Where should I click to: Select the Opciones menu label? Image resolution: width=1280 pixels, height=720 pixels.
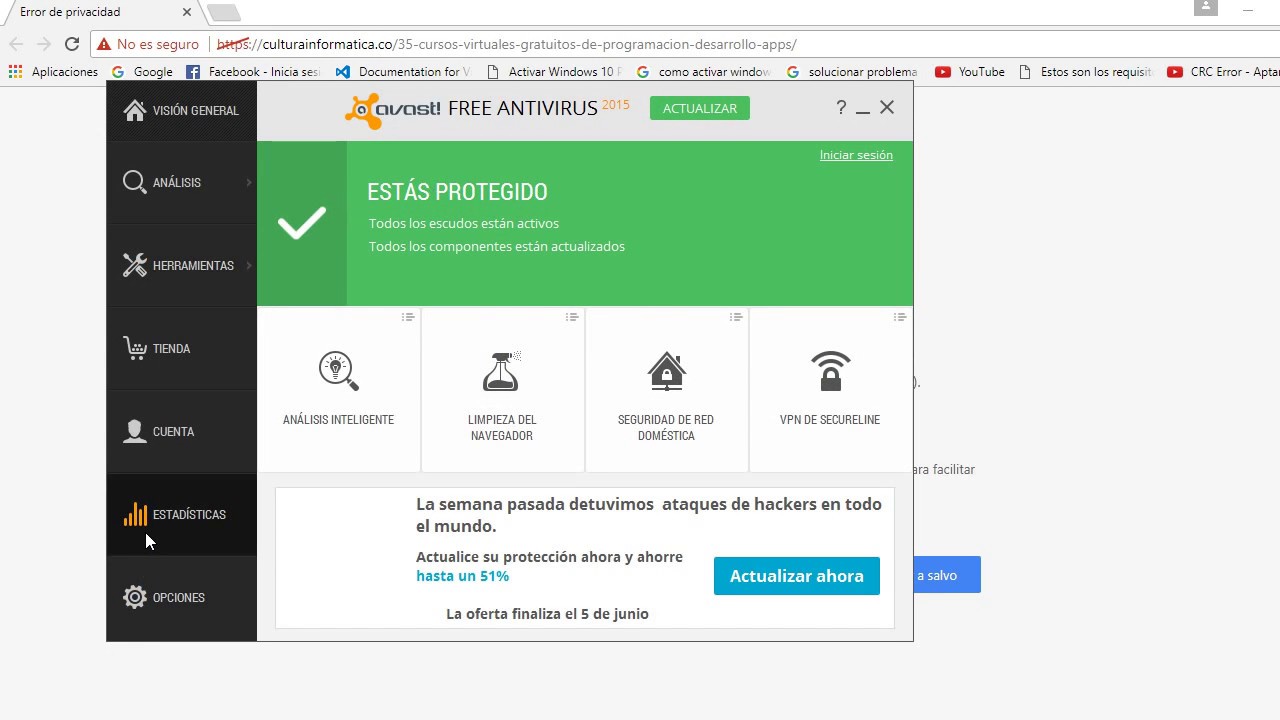point(179,598)
